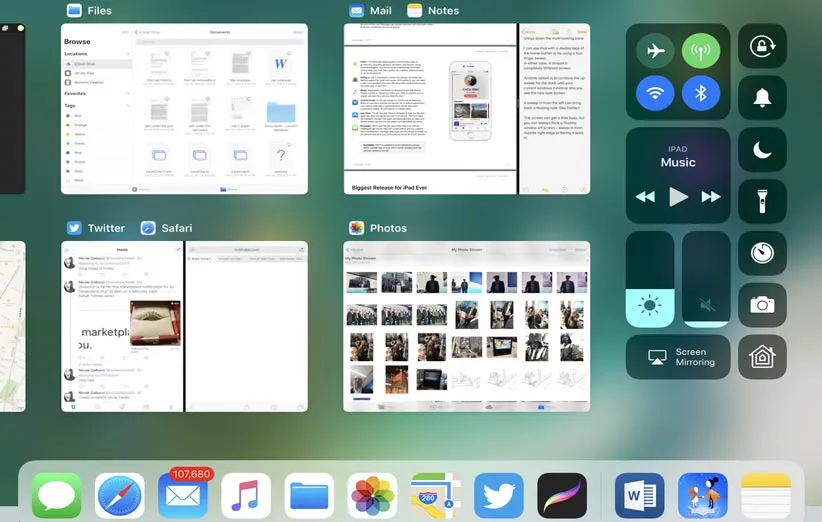Open the Home control button
This screenshot has width=822, height=522.
pyautogui.click(x=762, y=357)
